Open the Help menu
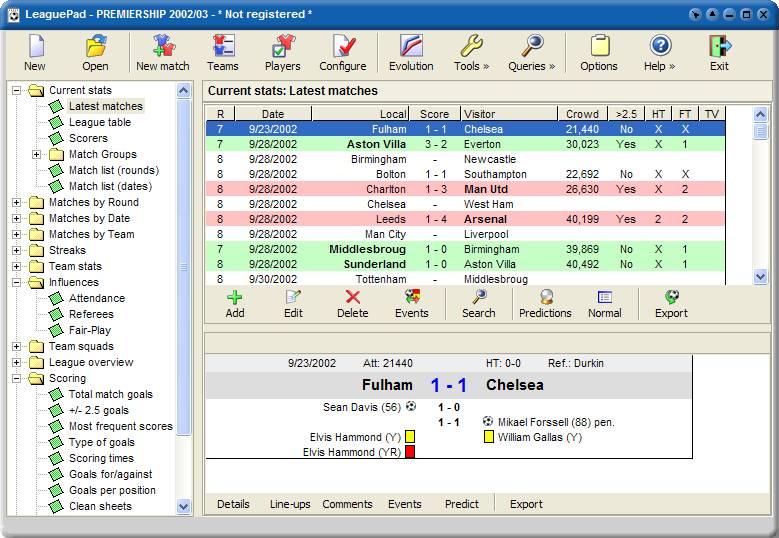Image resolution: width=779 pixels, height=538 pixels. [660, 53]
